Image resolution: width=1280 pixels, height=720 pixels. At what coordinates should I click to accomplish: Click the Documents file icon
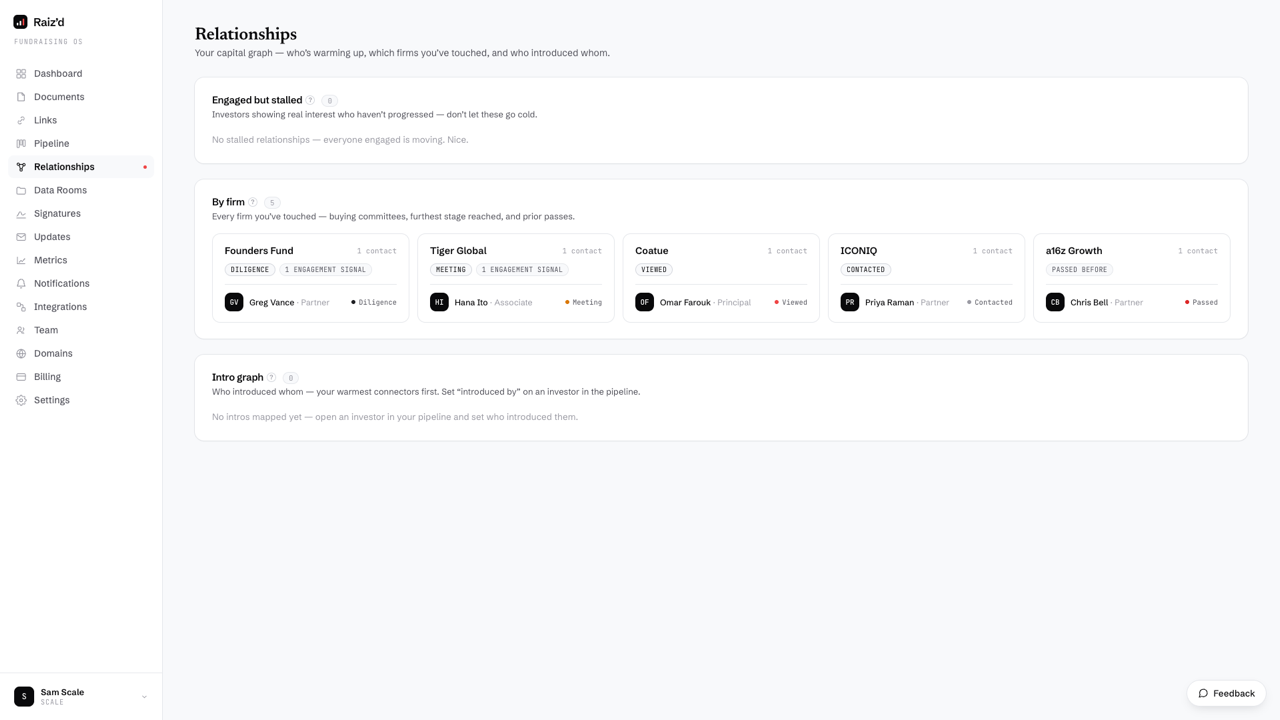[x=21, y=97]
